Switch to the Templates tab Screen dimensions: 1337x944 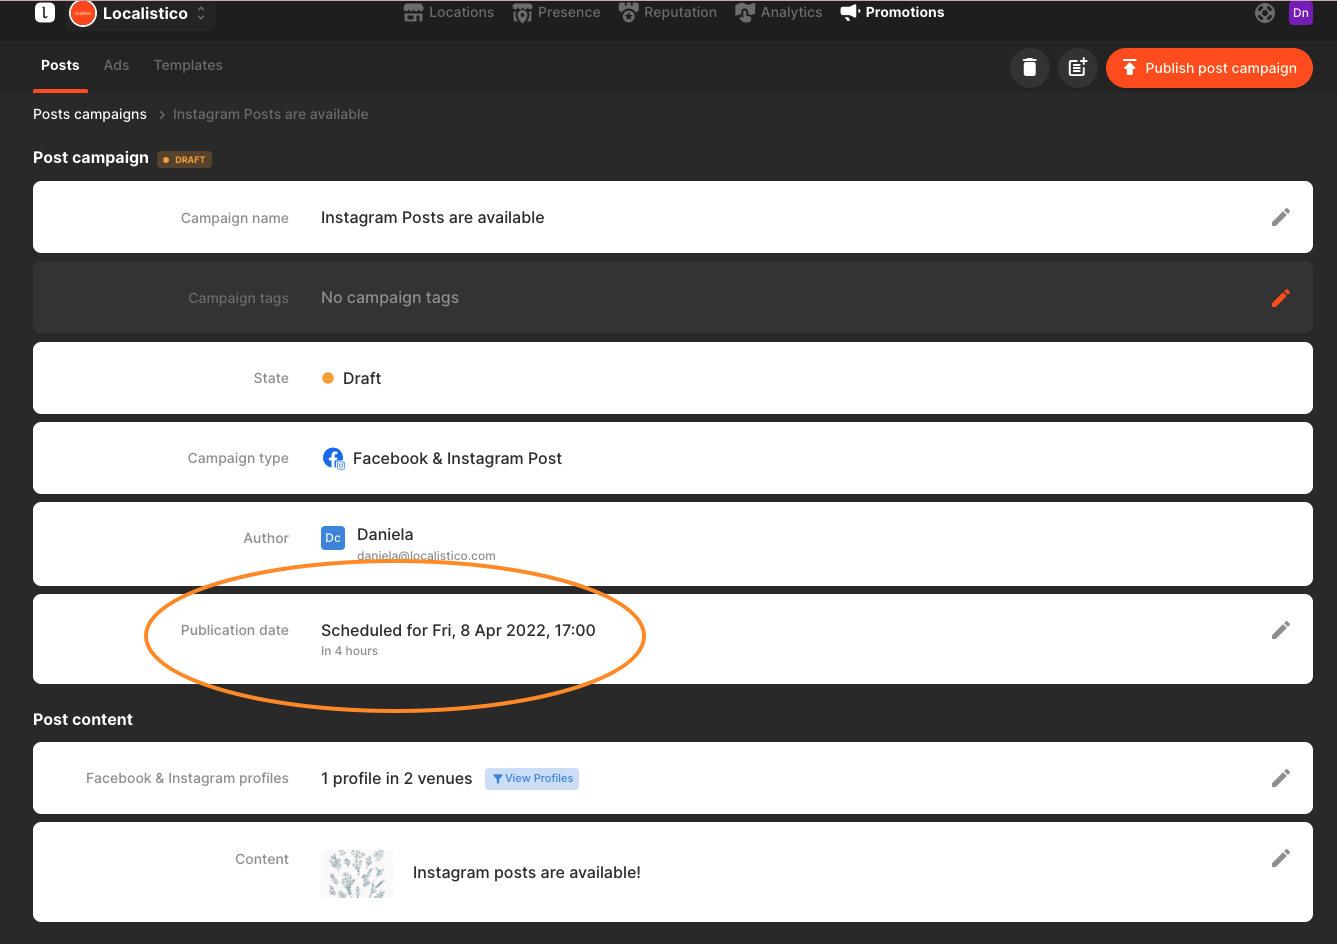(188, 65)
